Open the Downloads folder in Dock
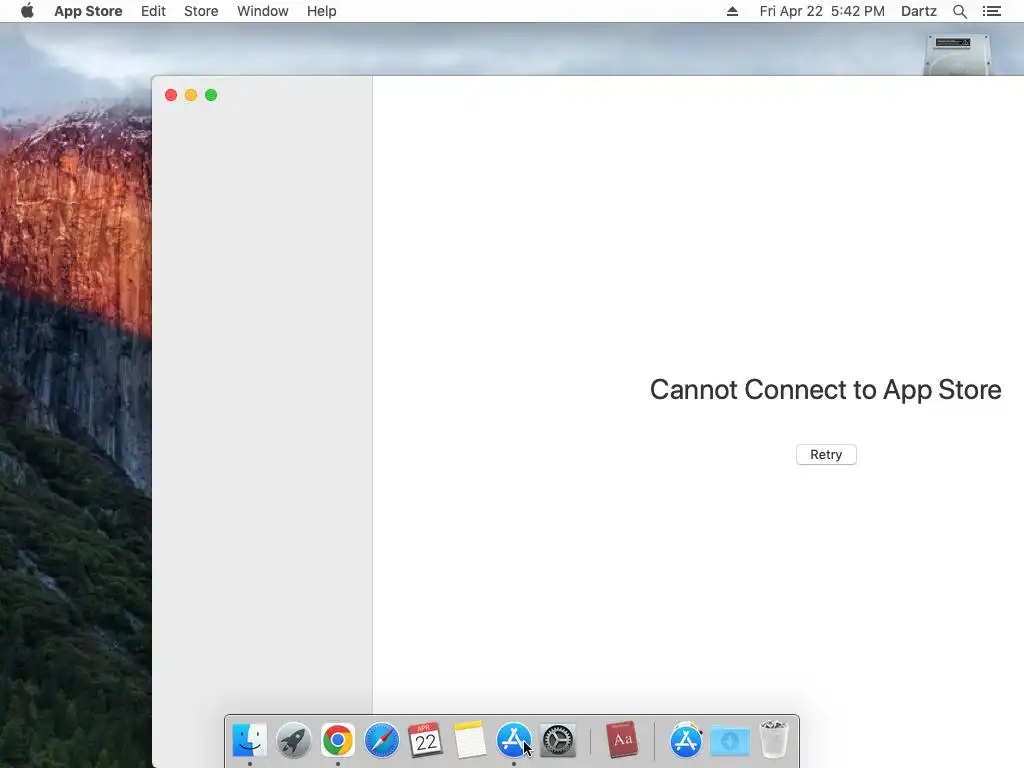 [x=729, y=741]
